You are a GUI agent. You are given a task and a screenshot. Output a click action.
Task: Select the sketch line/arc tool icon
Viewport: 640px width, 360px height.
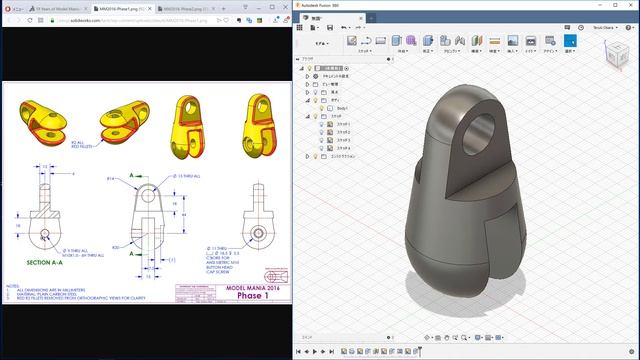click(x=366, y=40)
